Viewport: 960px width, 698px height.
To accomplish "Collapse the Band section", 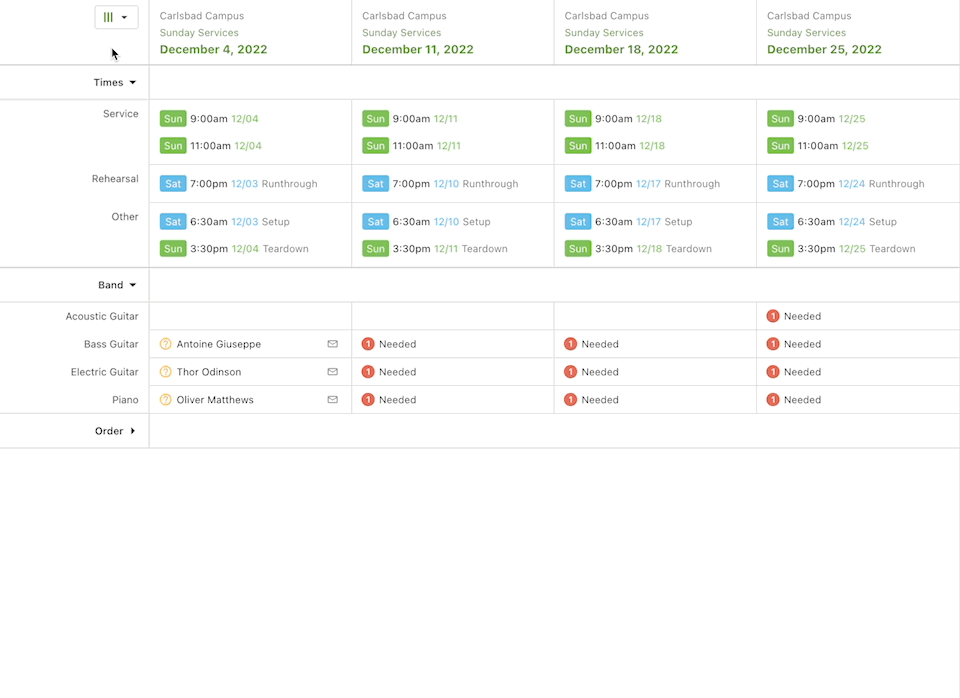I will pos(116,285).
